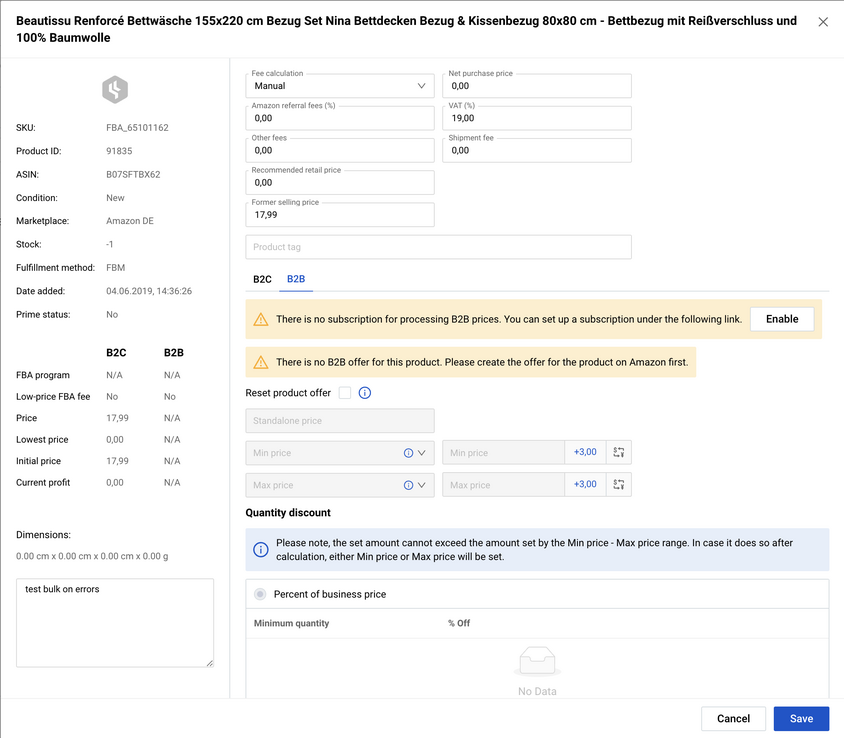Click the Fulfillment method value FBM

tap(115, 268)
